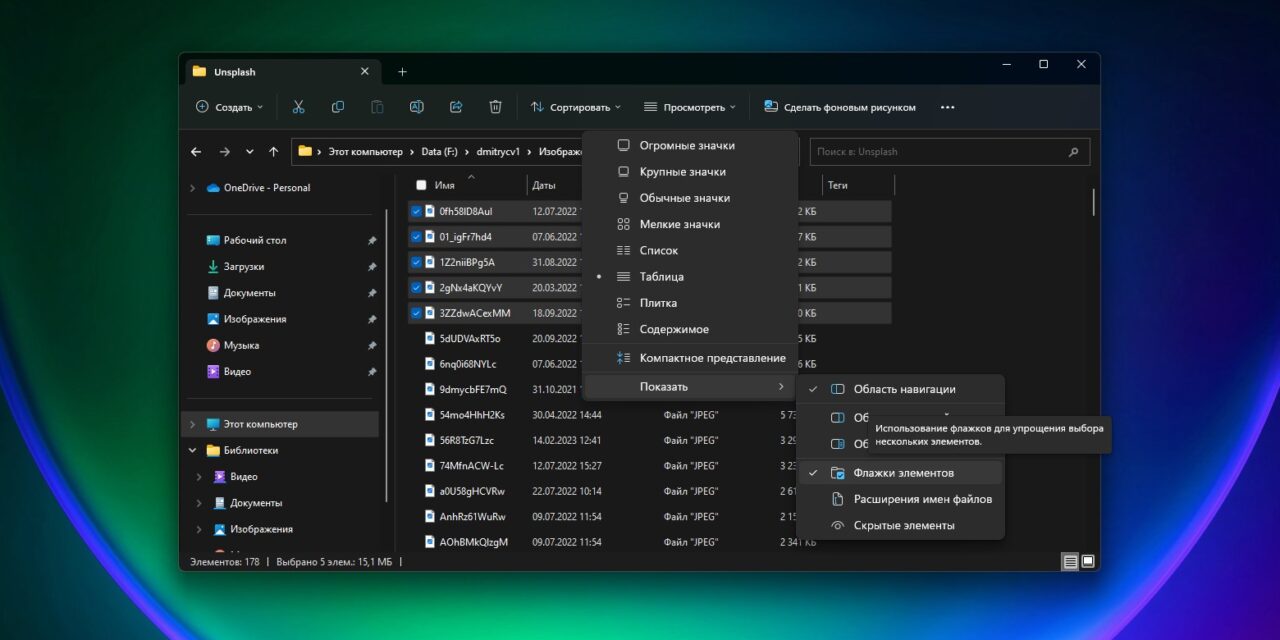The width and height of the screenshot is (1280, 640).
Task: Open the «Создать» dropdown
Action: tap(228, 106)
